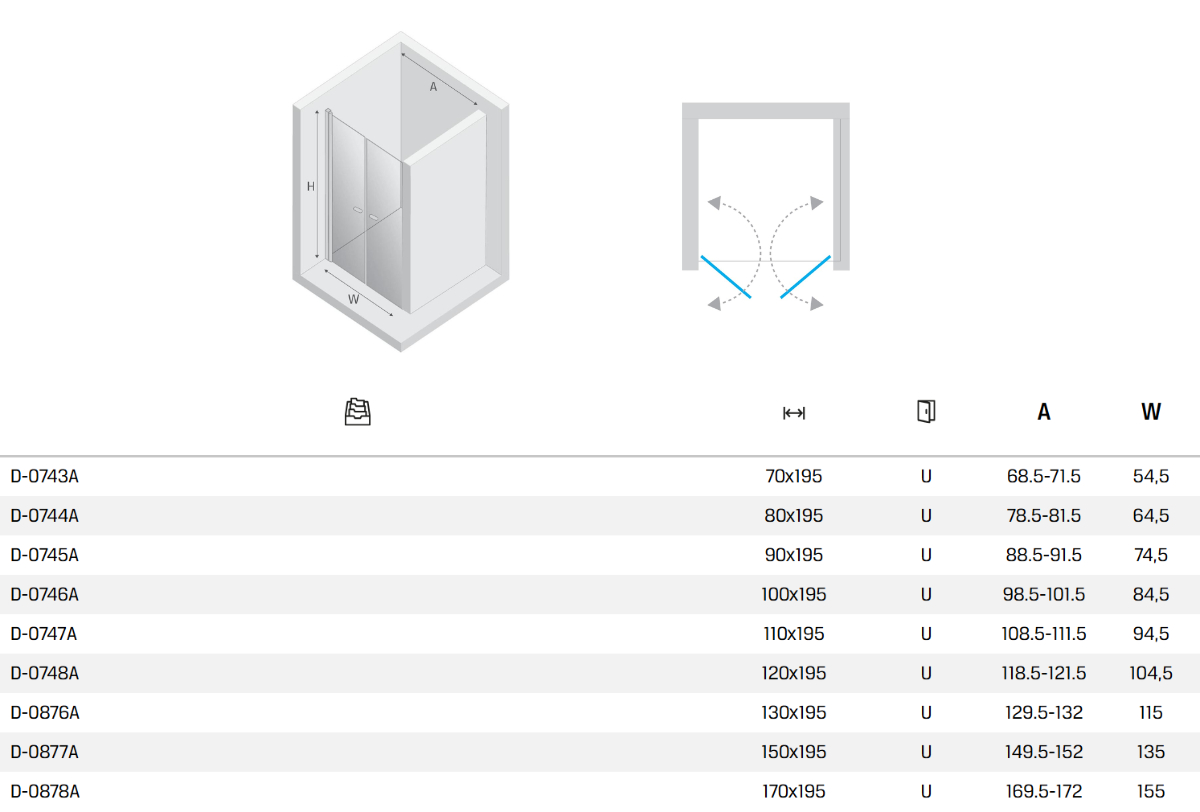Screen dimensions: 1200x812
Task: Select product code D-0744A
Action: 45,516
